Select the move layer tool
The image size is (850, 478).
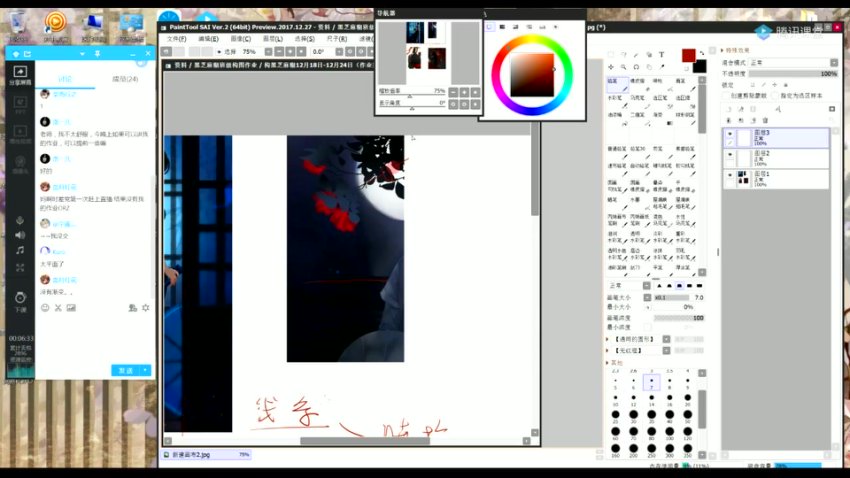(x=611, y=67)
